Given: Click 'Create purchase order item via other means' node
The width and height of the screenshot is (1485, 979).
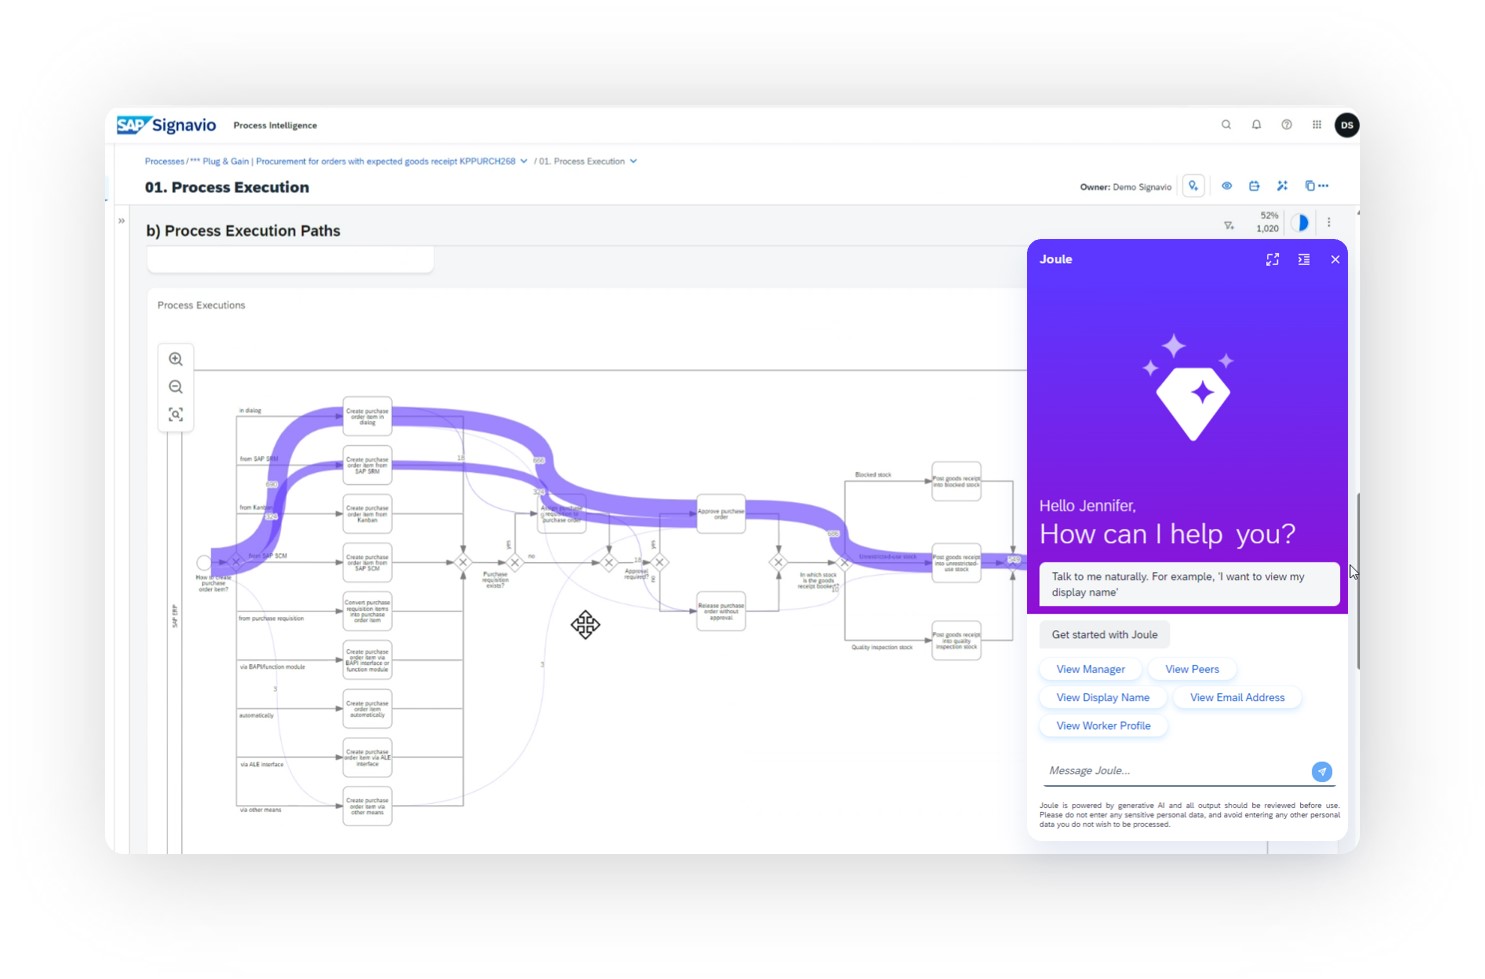Looking at the screenshot, I should [x=368, y=806].
